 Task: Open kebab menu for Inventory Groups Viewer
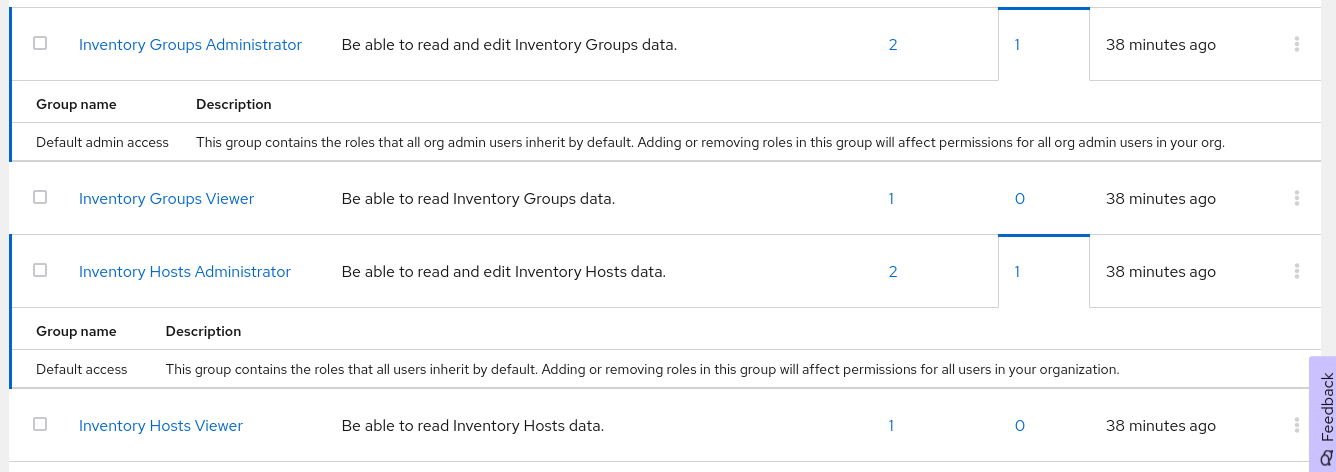tap(1296, 198)
